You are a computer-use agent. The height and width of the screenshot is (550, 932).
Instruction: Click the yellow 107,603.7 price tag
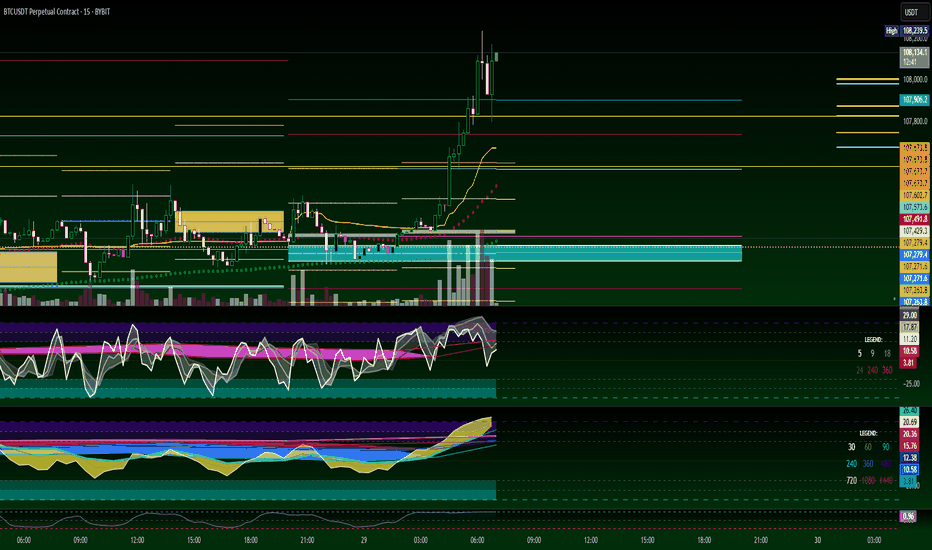(915, 195)
